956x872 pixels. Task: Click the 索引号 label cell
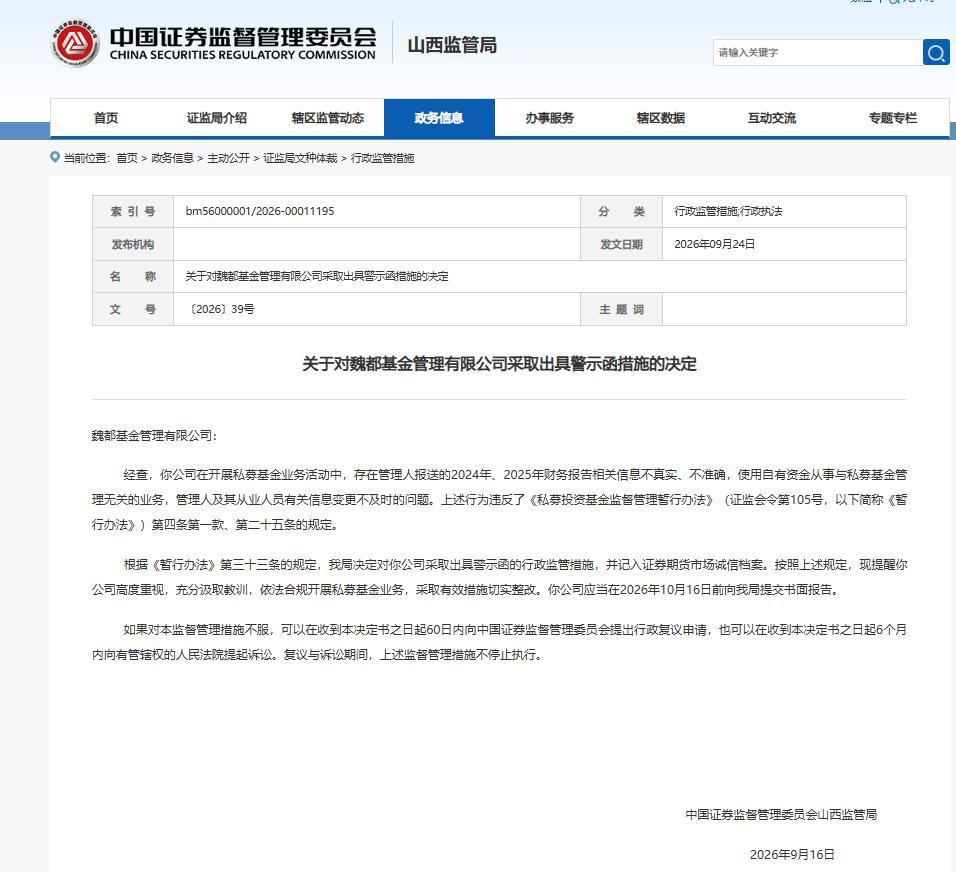133,212
